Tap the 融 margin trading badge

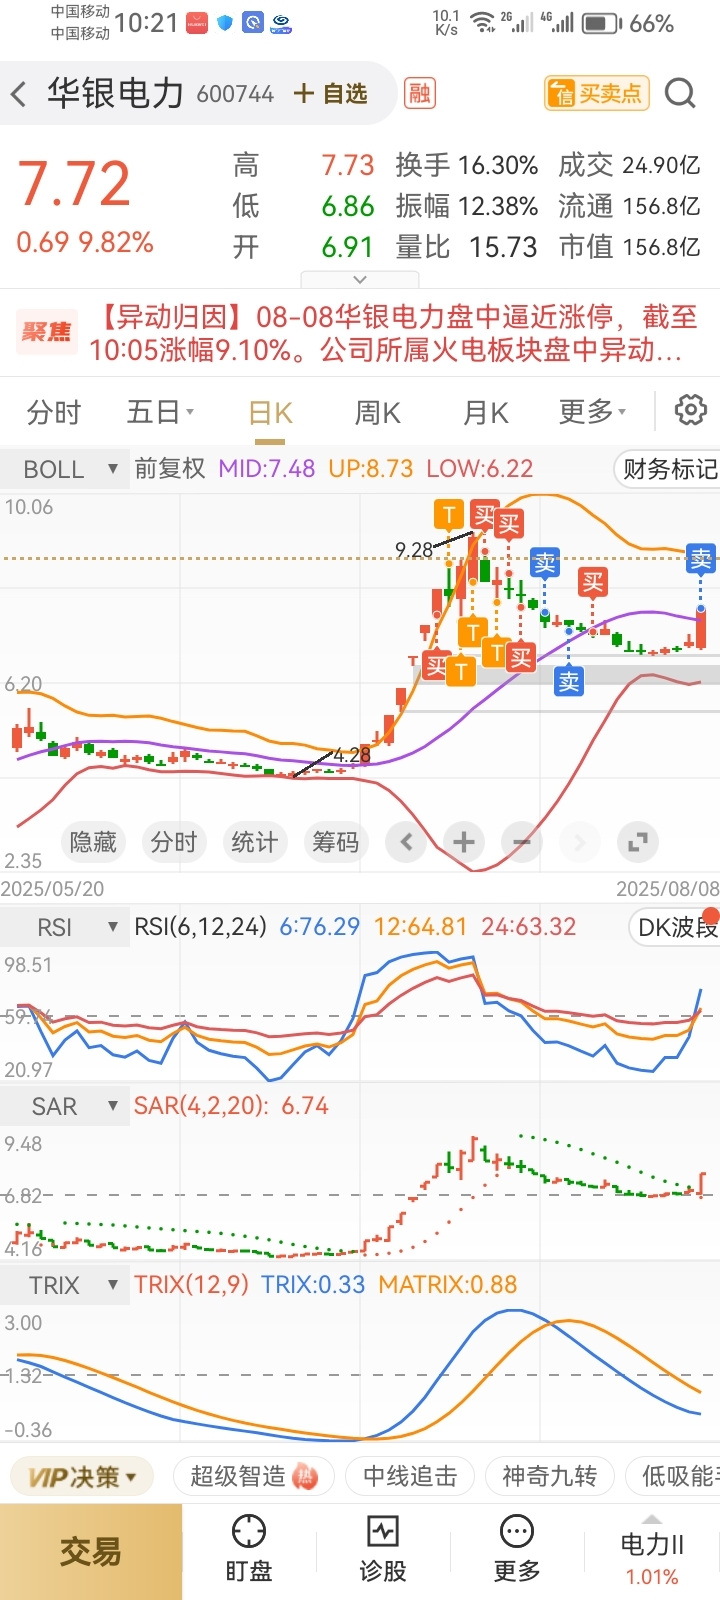point(420,93)
